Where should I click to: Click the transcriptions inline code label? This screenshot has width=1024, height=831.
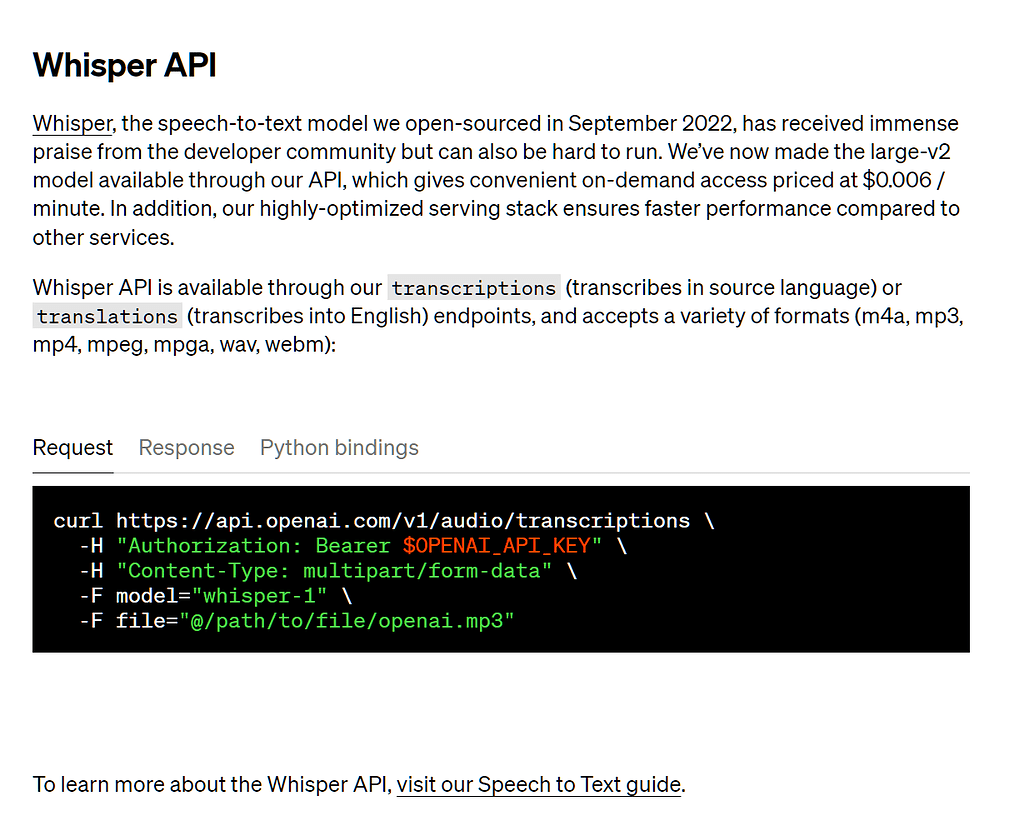[x=473, y=288]
